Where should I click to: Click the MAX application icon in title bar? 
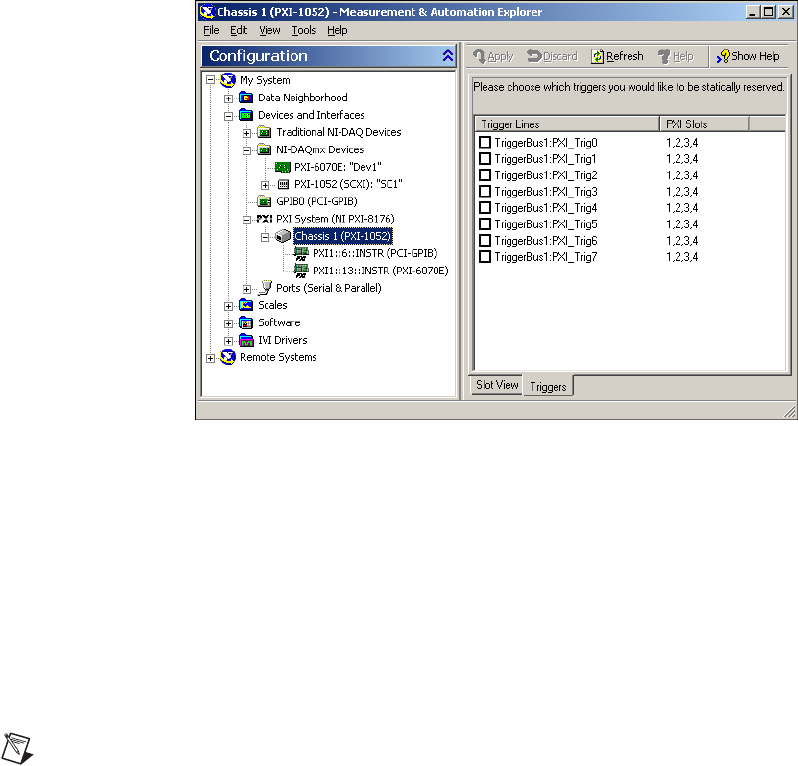[207, 11]
